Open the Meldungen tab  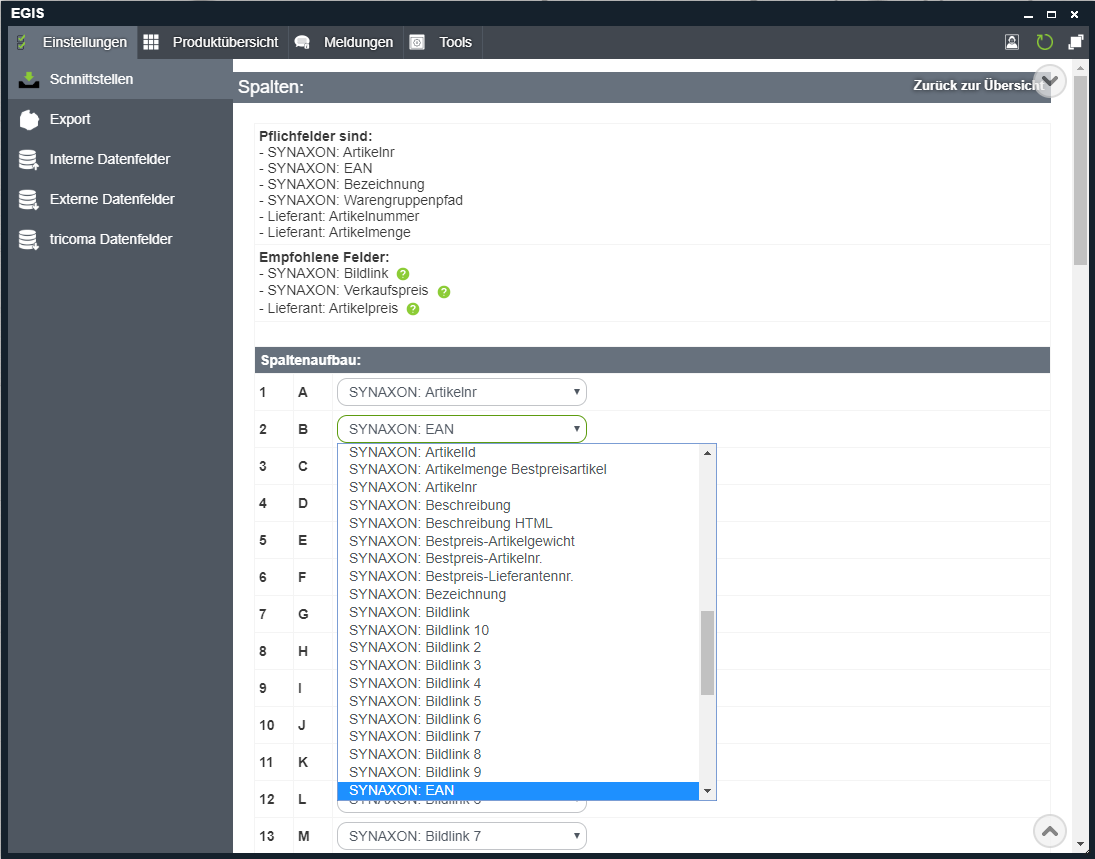pyautogui.click(x=344, y=43)
